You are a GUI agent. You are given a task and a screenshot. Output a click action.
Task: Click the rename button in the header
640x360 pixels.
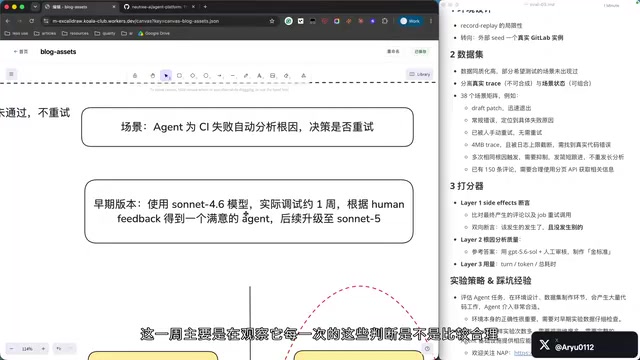click(x=393, y=51)
